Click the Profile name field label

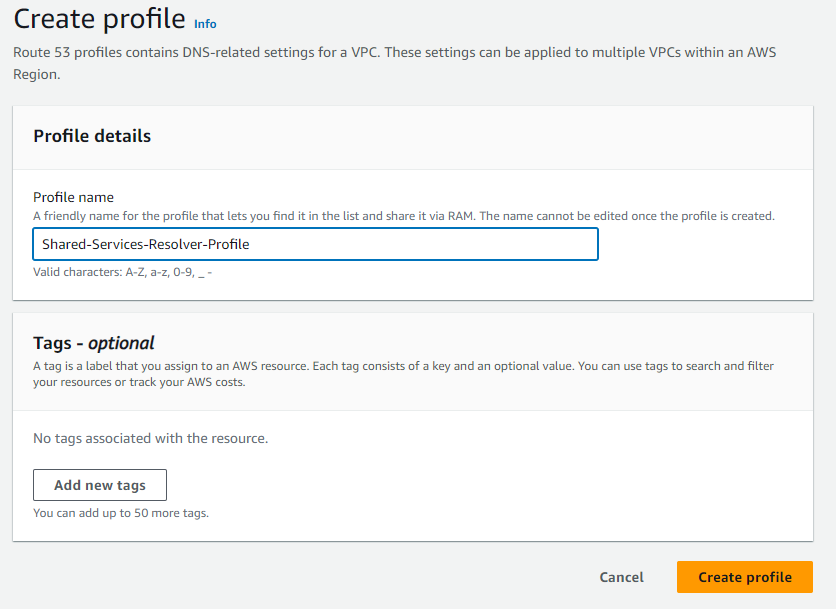tap(73, 197)
